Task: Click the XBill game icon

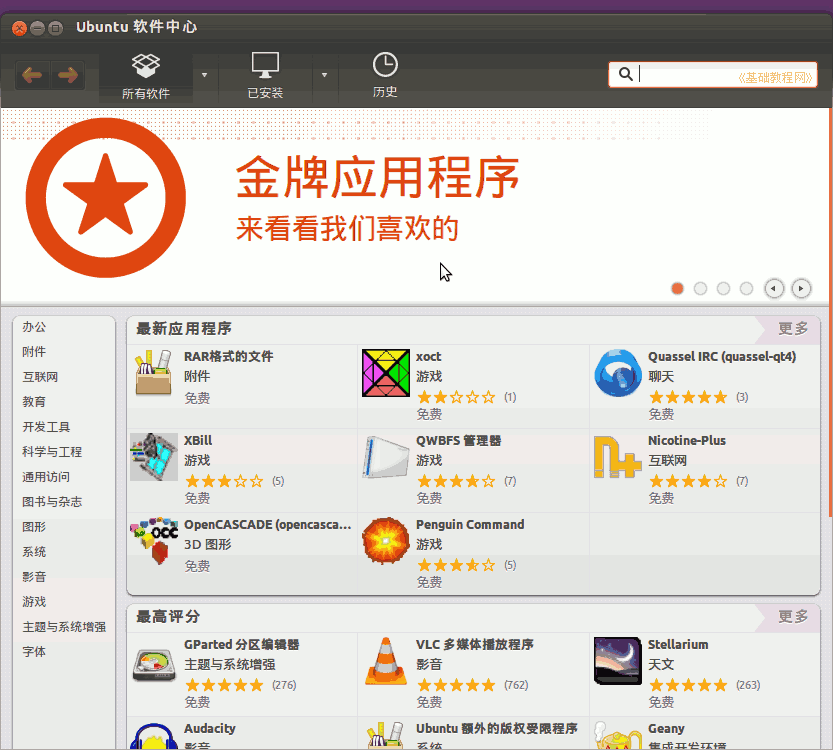Action: pos(154,457)
